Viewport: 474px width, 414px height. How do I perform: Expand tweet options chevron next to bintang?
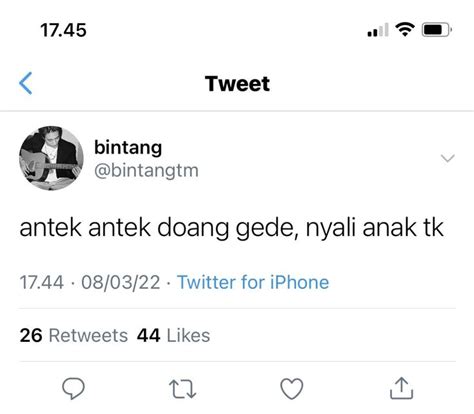coord(447,158)
